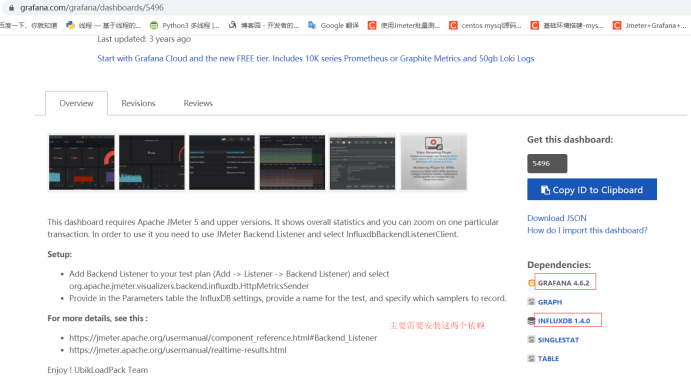Open the GRAFANA 4.6.2 dependency link

pos(563,283)
